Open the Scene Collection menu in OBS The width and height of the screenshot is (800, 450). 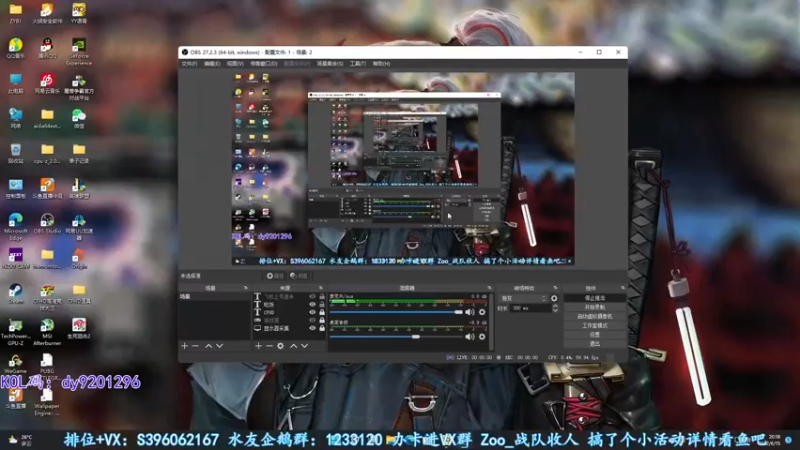click(x=330, y=64)
